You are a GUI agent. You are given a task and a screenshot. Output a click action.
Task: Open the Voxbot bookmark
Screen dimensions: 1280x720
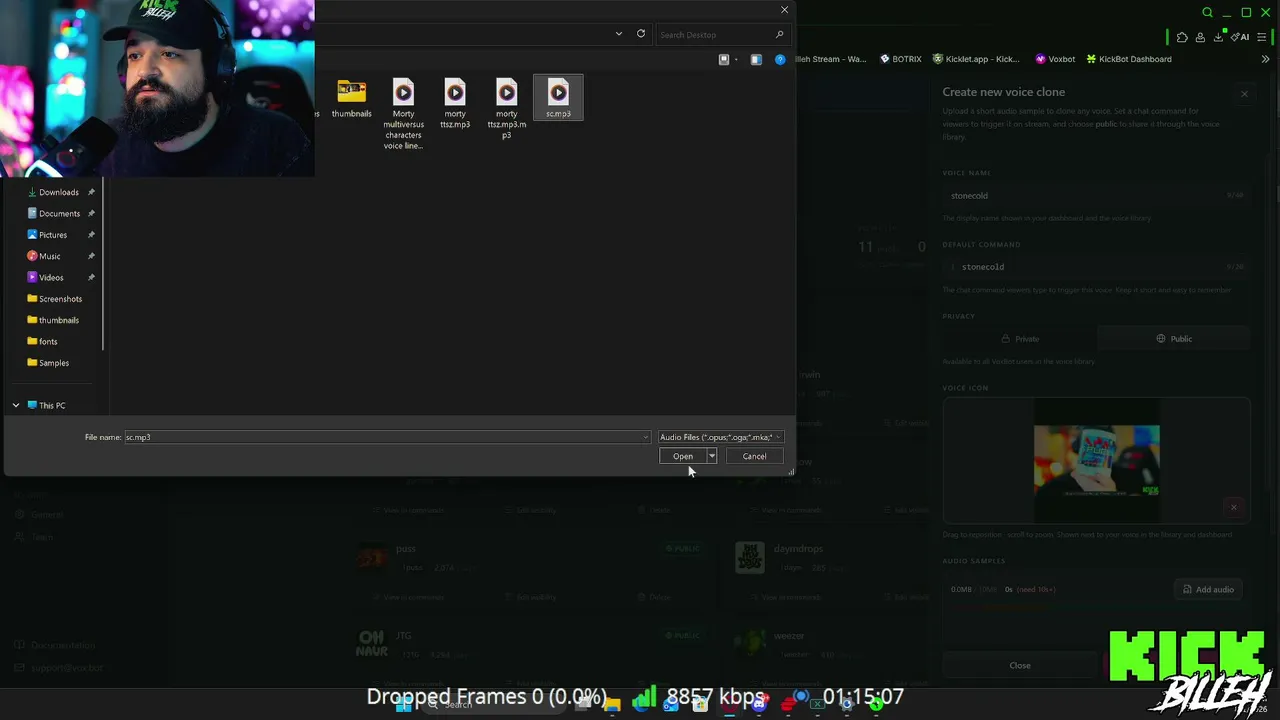pyautogui.click(x=1055, y=59)
